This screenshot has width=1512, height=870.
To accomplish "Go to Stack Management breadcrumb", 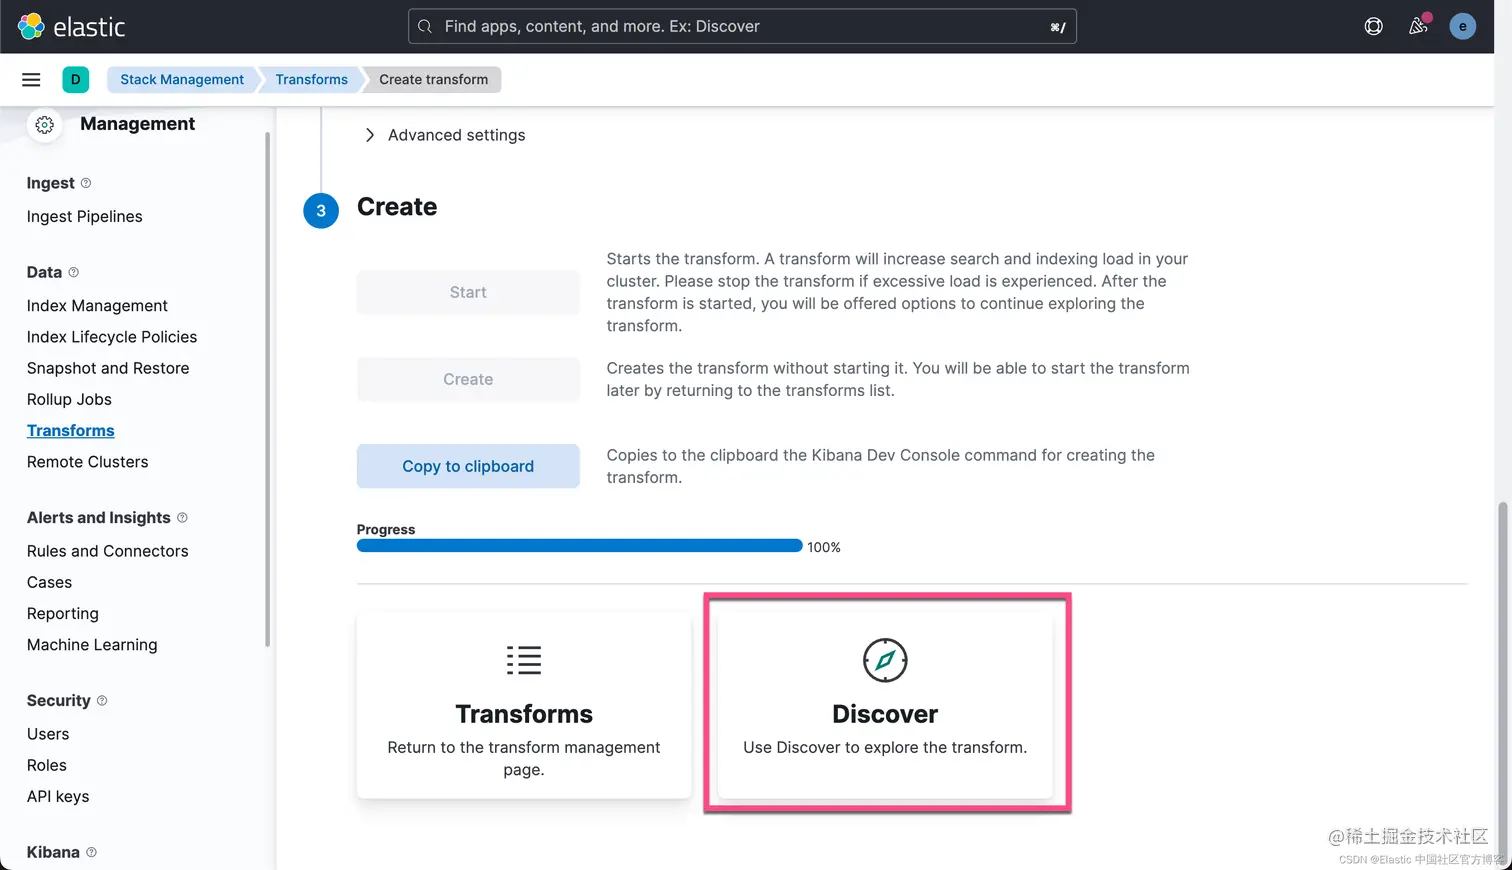I will [x=182, y=79].
